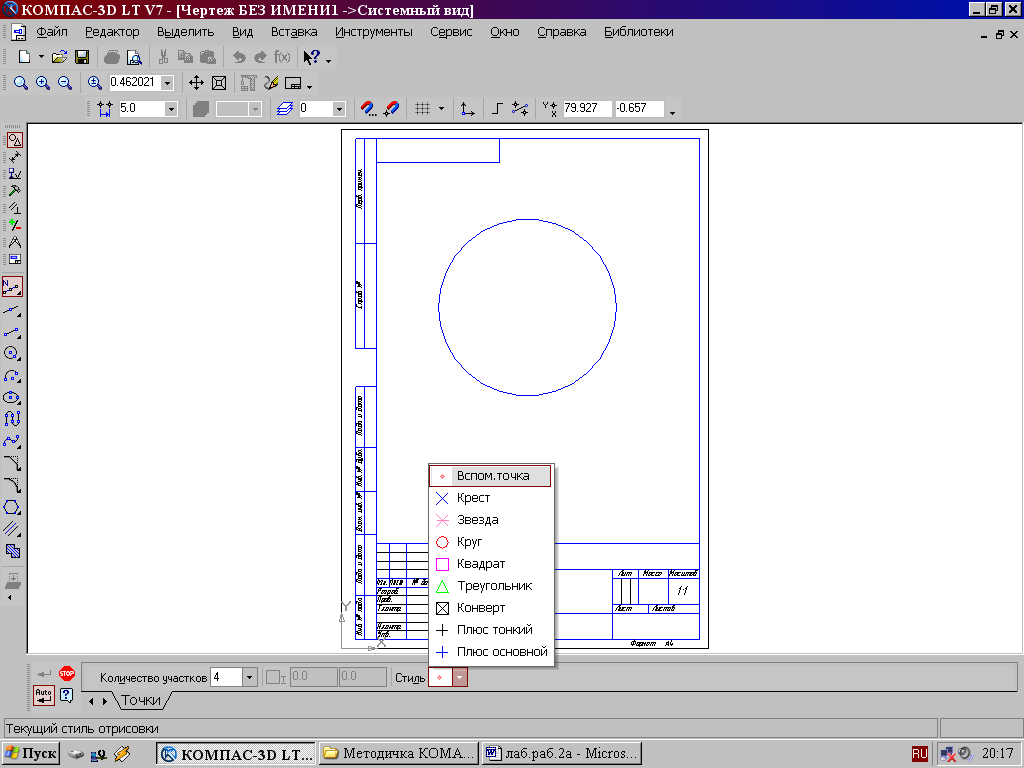Select the Polygon tool in sidebar
1024x768 pixels.
tap(12, 507)
